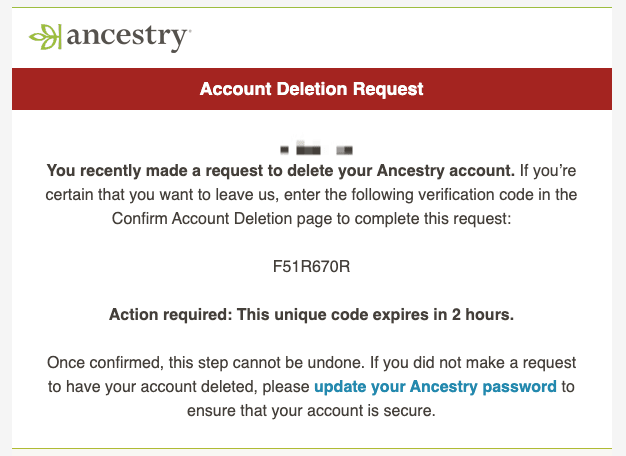The width and height of the screenshot is (626, 456).
Task: Click the 'ensure that your account is secure' line
Action: [x=311, y=410]
